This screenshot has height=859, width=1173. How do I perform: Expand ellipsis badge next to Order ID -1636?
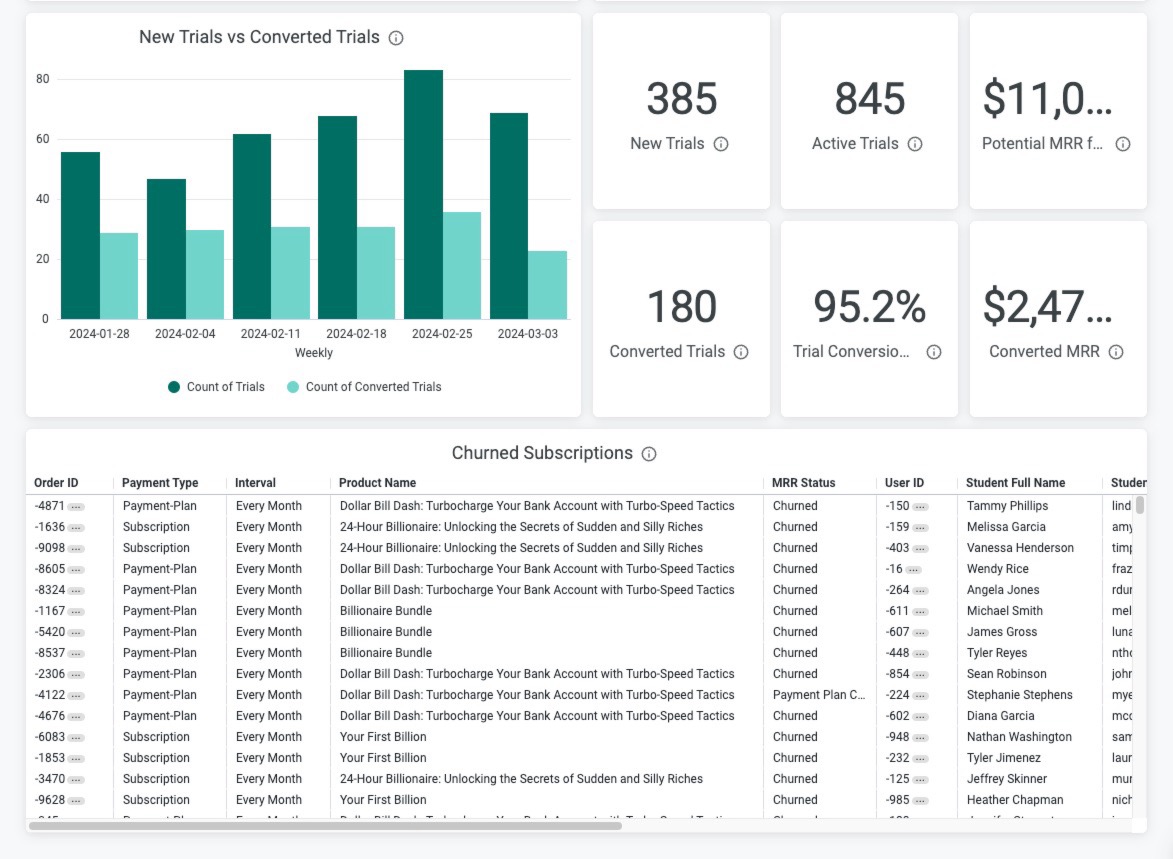point(76,528)
